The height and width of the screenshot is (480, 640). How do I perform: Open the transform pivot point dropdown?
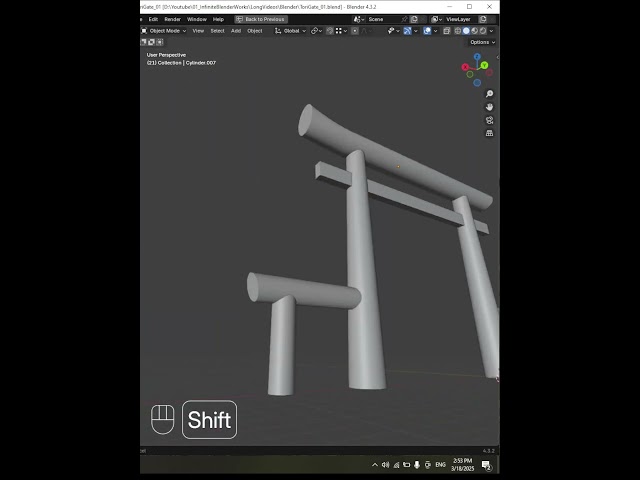click(316, 31)
